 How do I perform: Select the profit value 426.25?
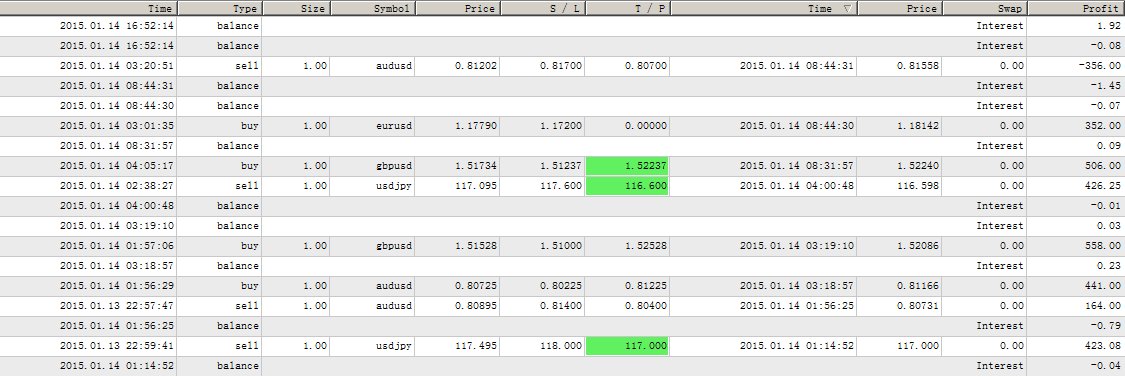(x=1103, y=186)
